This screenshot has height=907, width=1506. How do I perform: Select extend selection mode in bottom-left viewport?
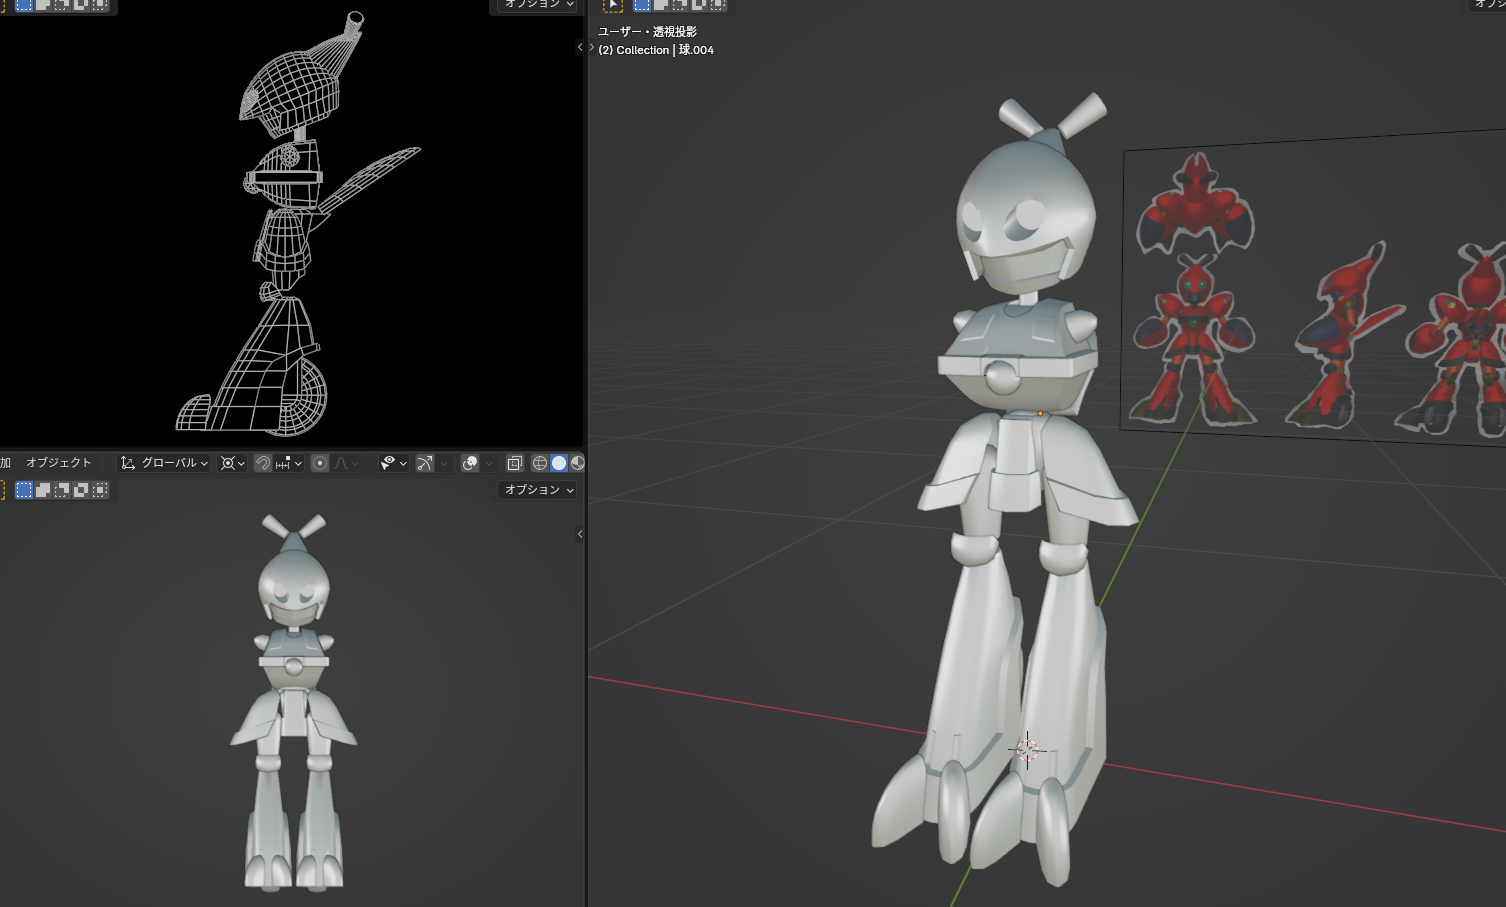tap(43, 490)
